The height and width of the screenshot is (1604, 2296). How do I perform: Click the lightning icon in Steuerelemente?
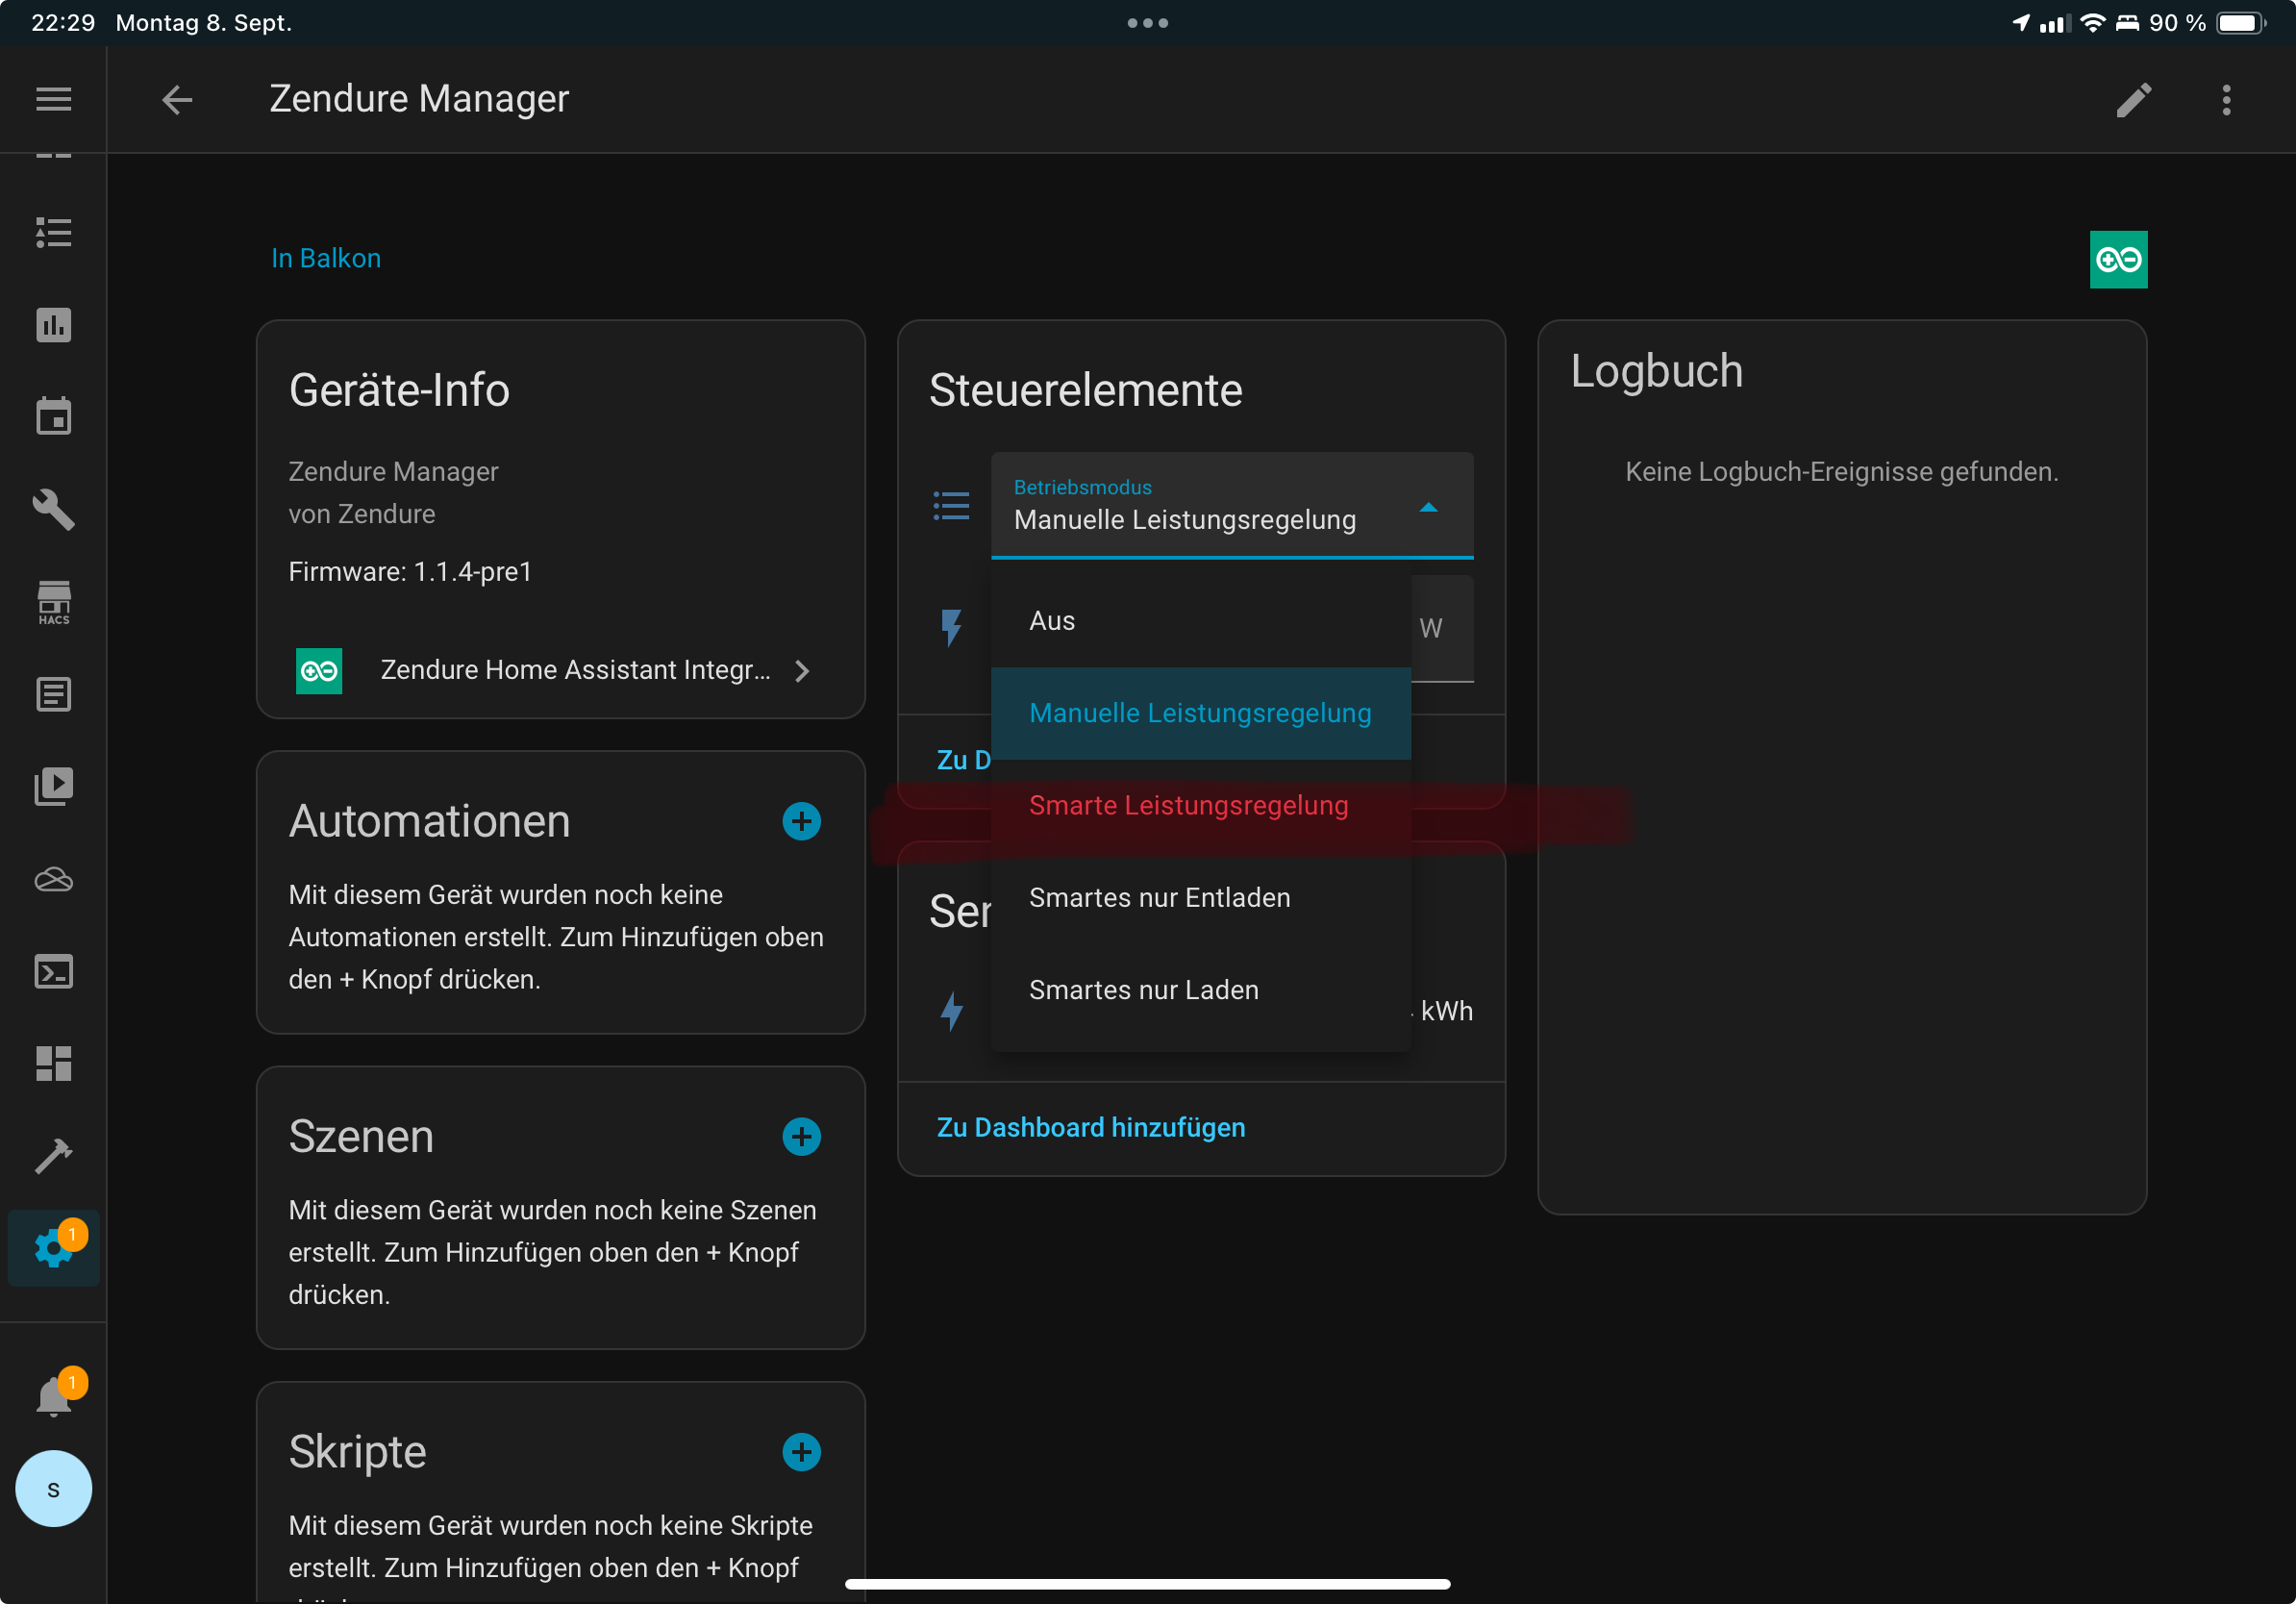pos(951,628)
